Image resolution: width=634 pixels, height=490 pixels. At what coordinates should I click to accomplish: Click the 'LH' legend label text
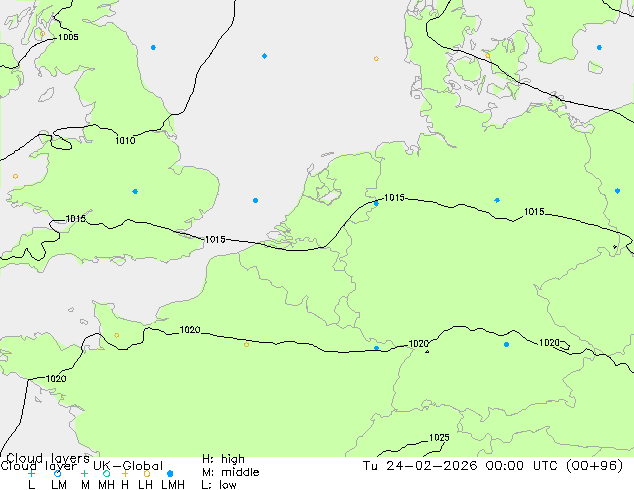pos(145,485)
